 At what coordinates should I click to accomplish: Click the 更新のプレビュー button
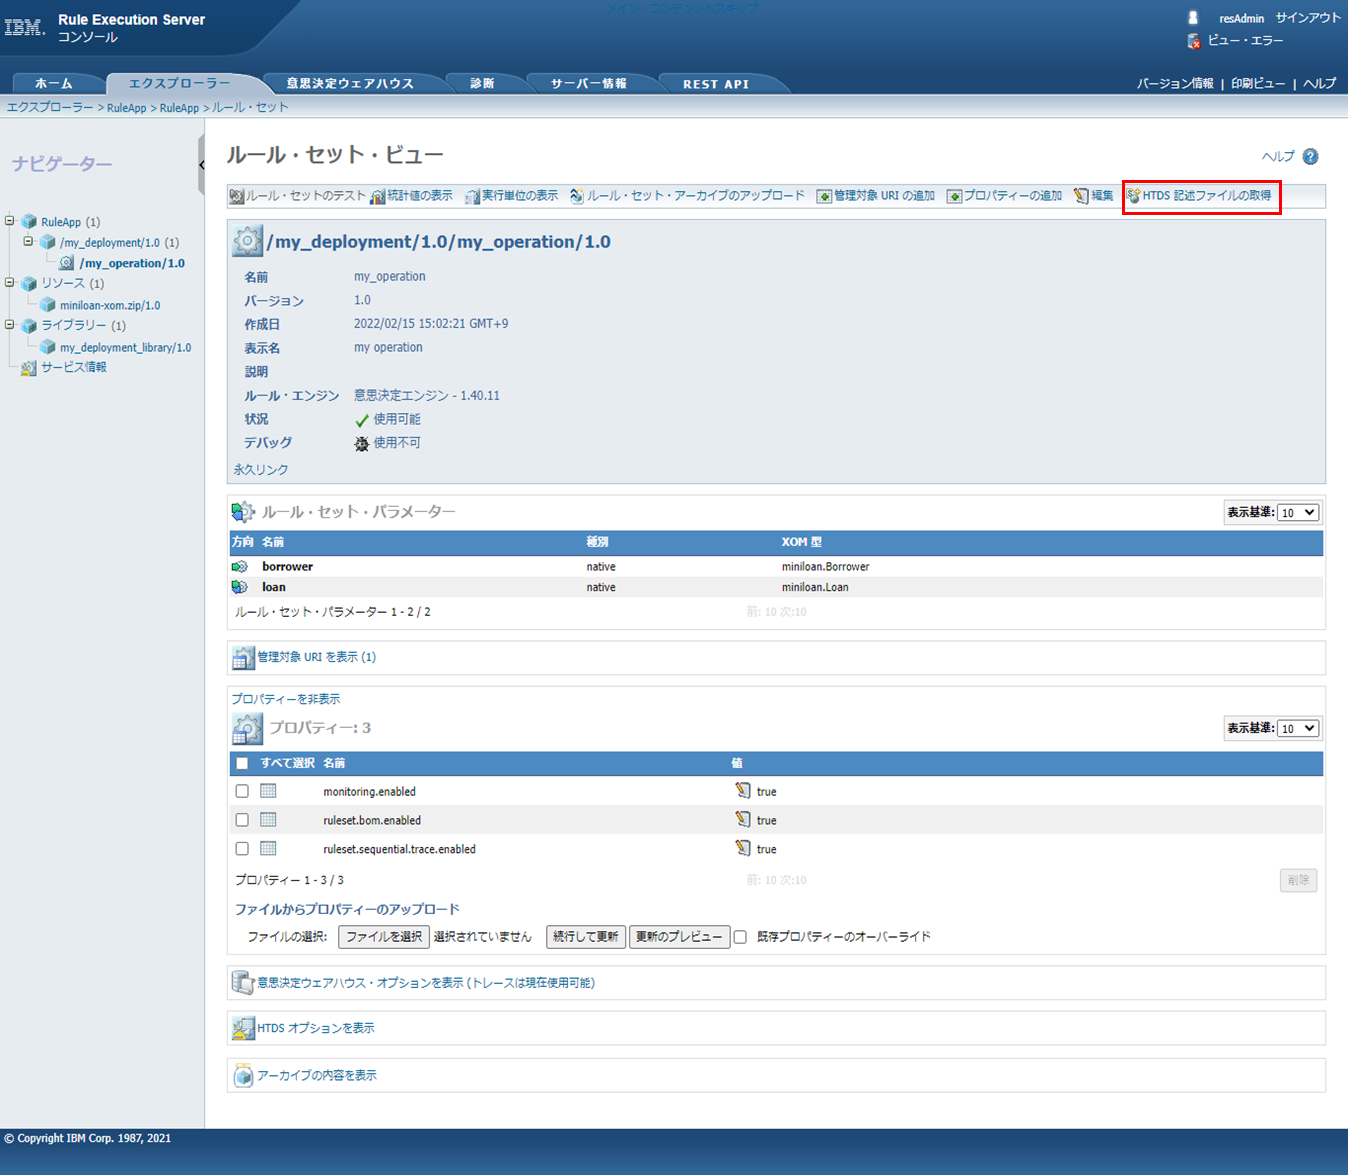tap(679, 937)
